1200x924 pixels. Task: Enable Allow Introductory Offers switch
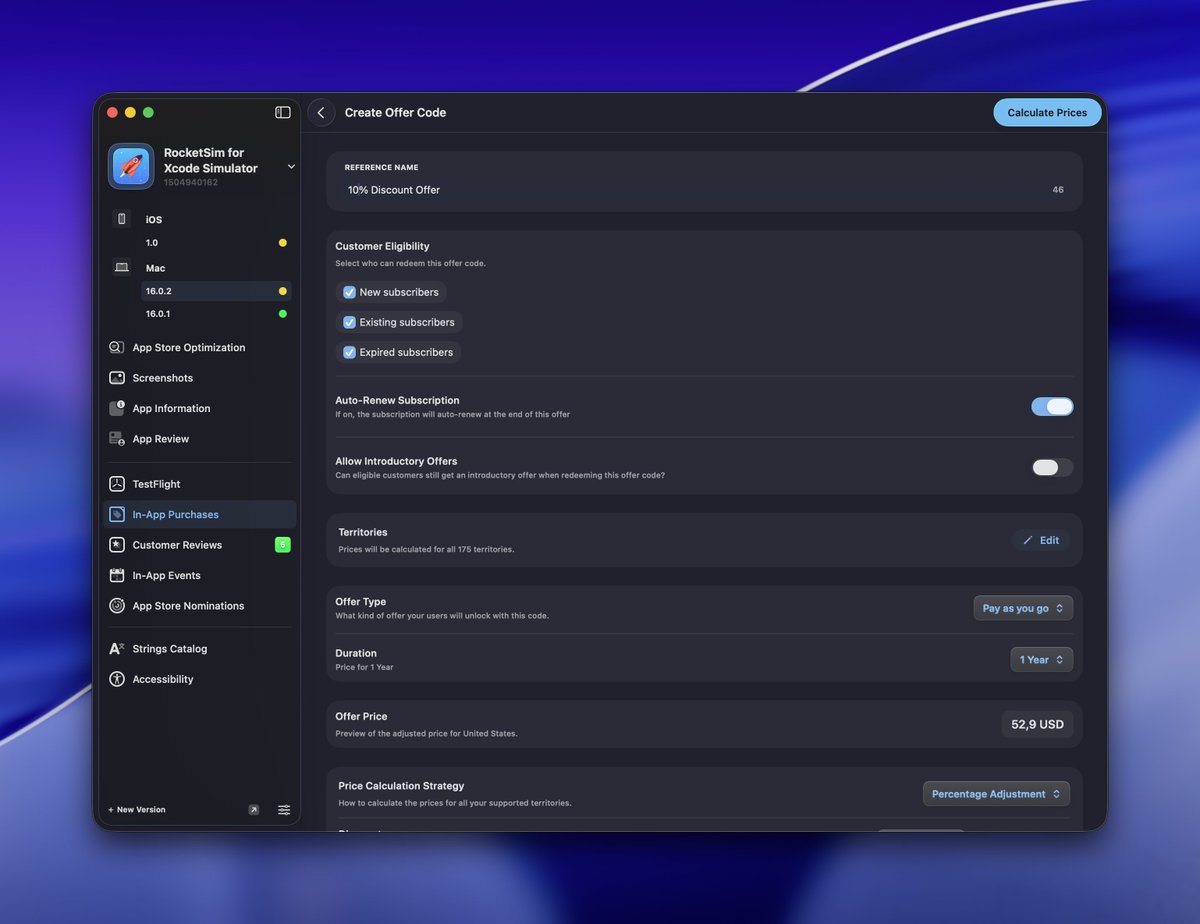(1052, 467)
